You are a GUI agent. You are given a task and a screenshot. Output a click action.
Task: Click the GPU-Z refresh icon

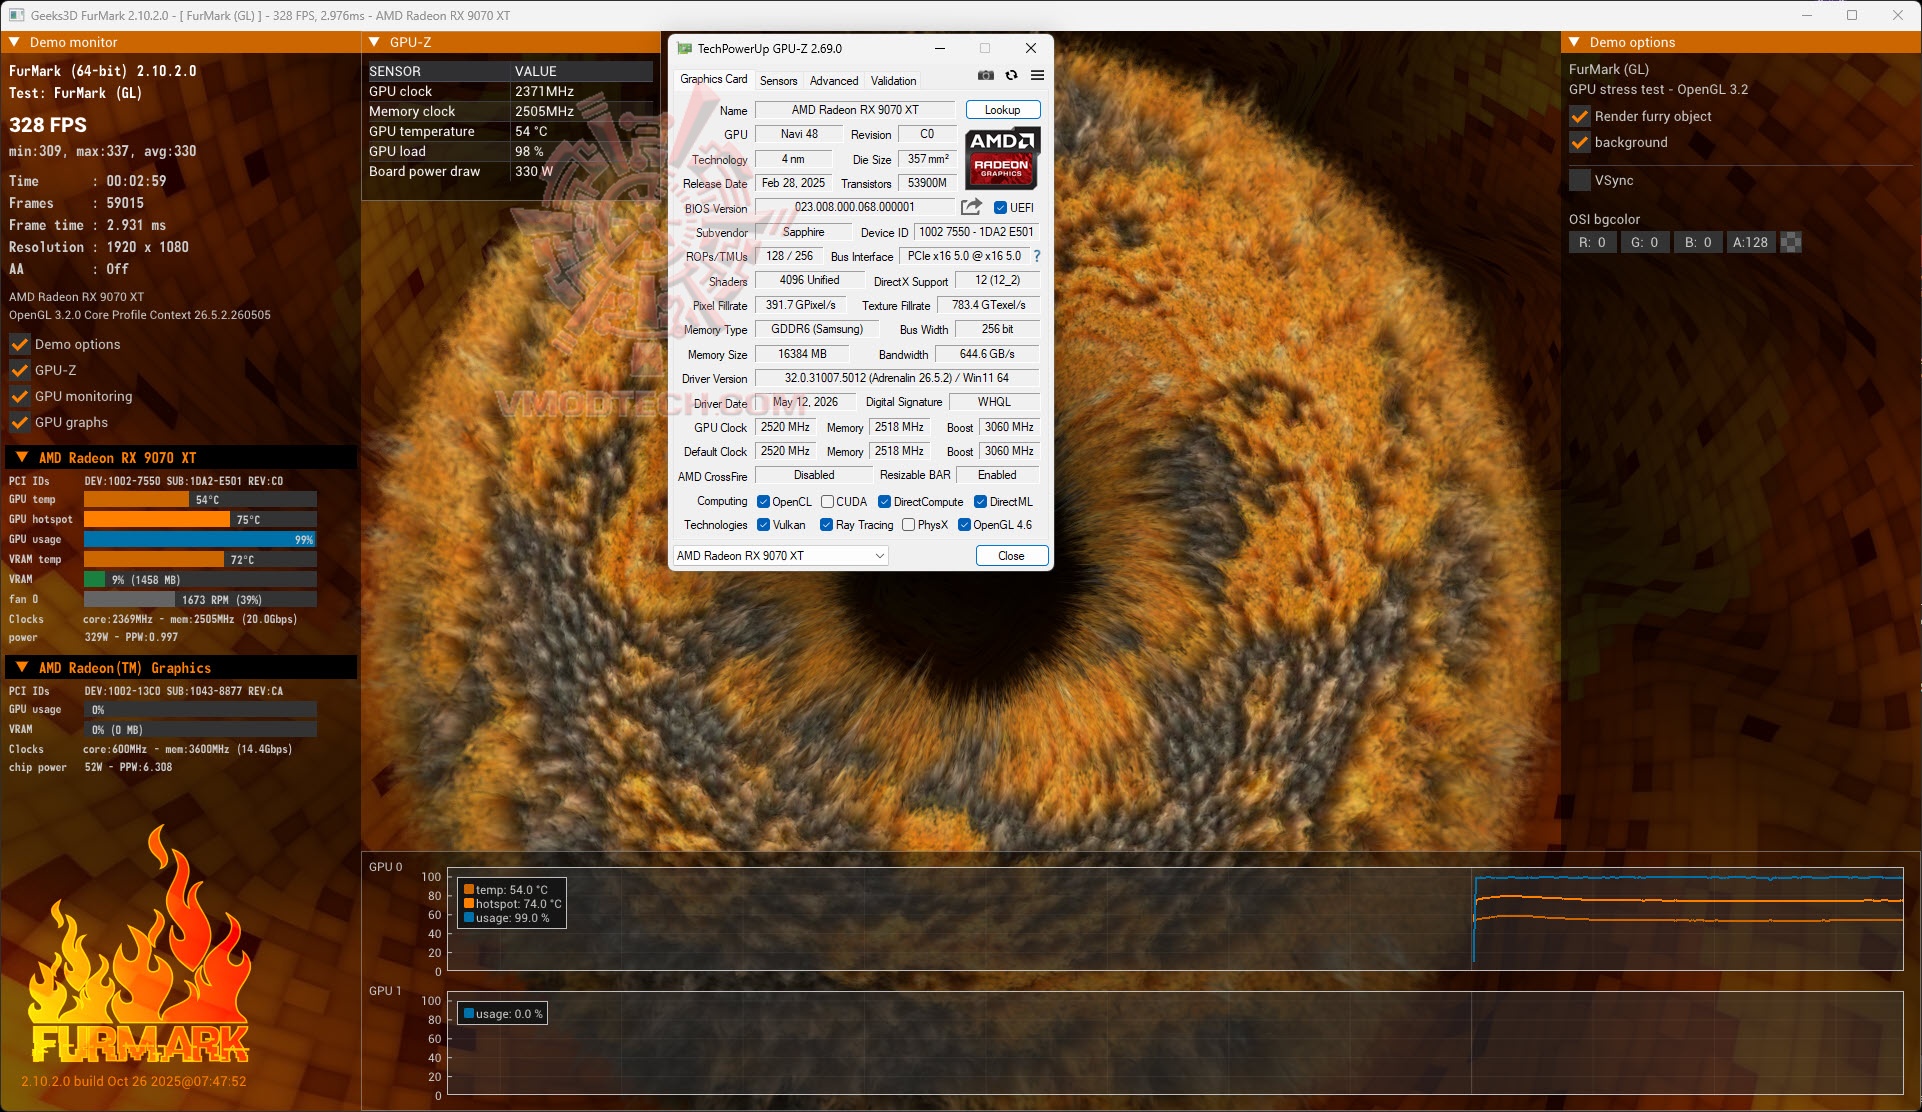[1012, 76]
